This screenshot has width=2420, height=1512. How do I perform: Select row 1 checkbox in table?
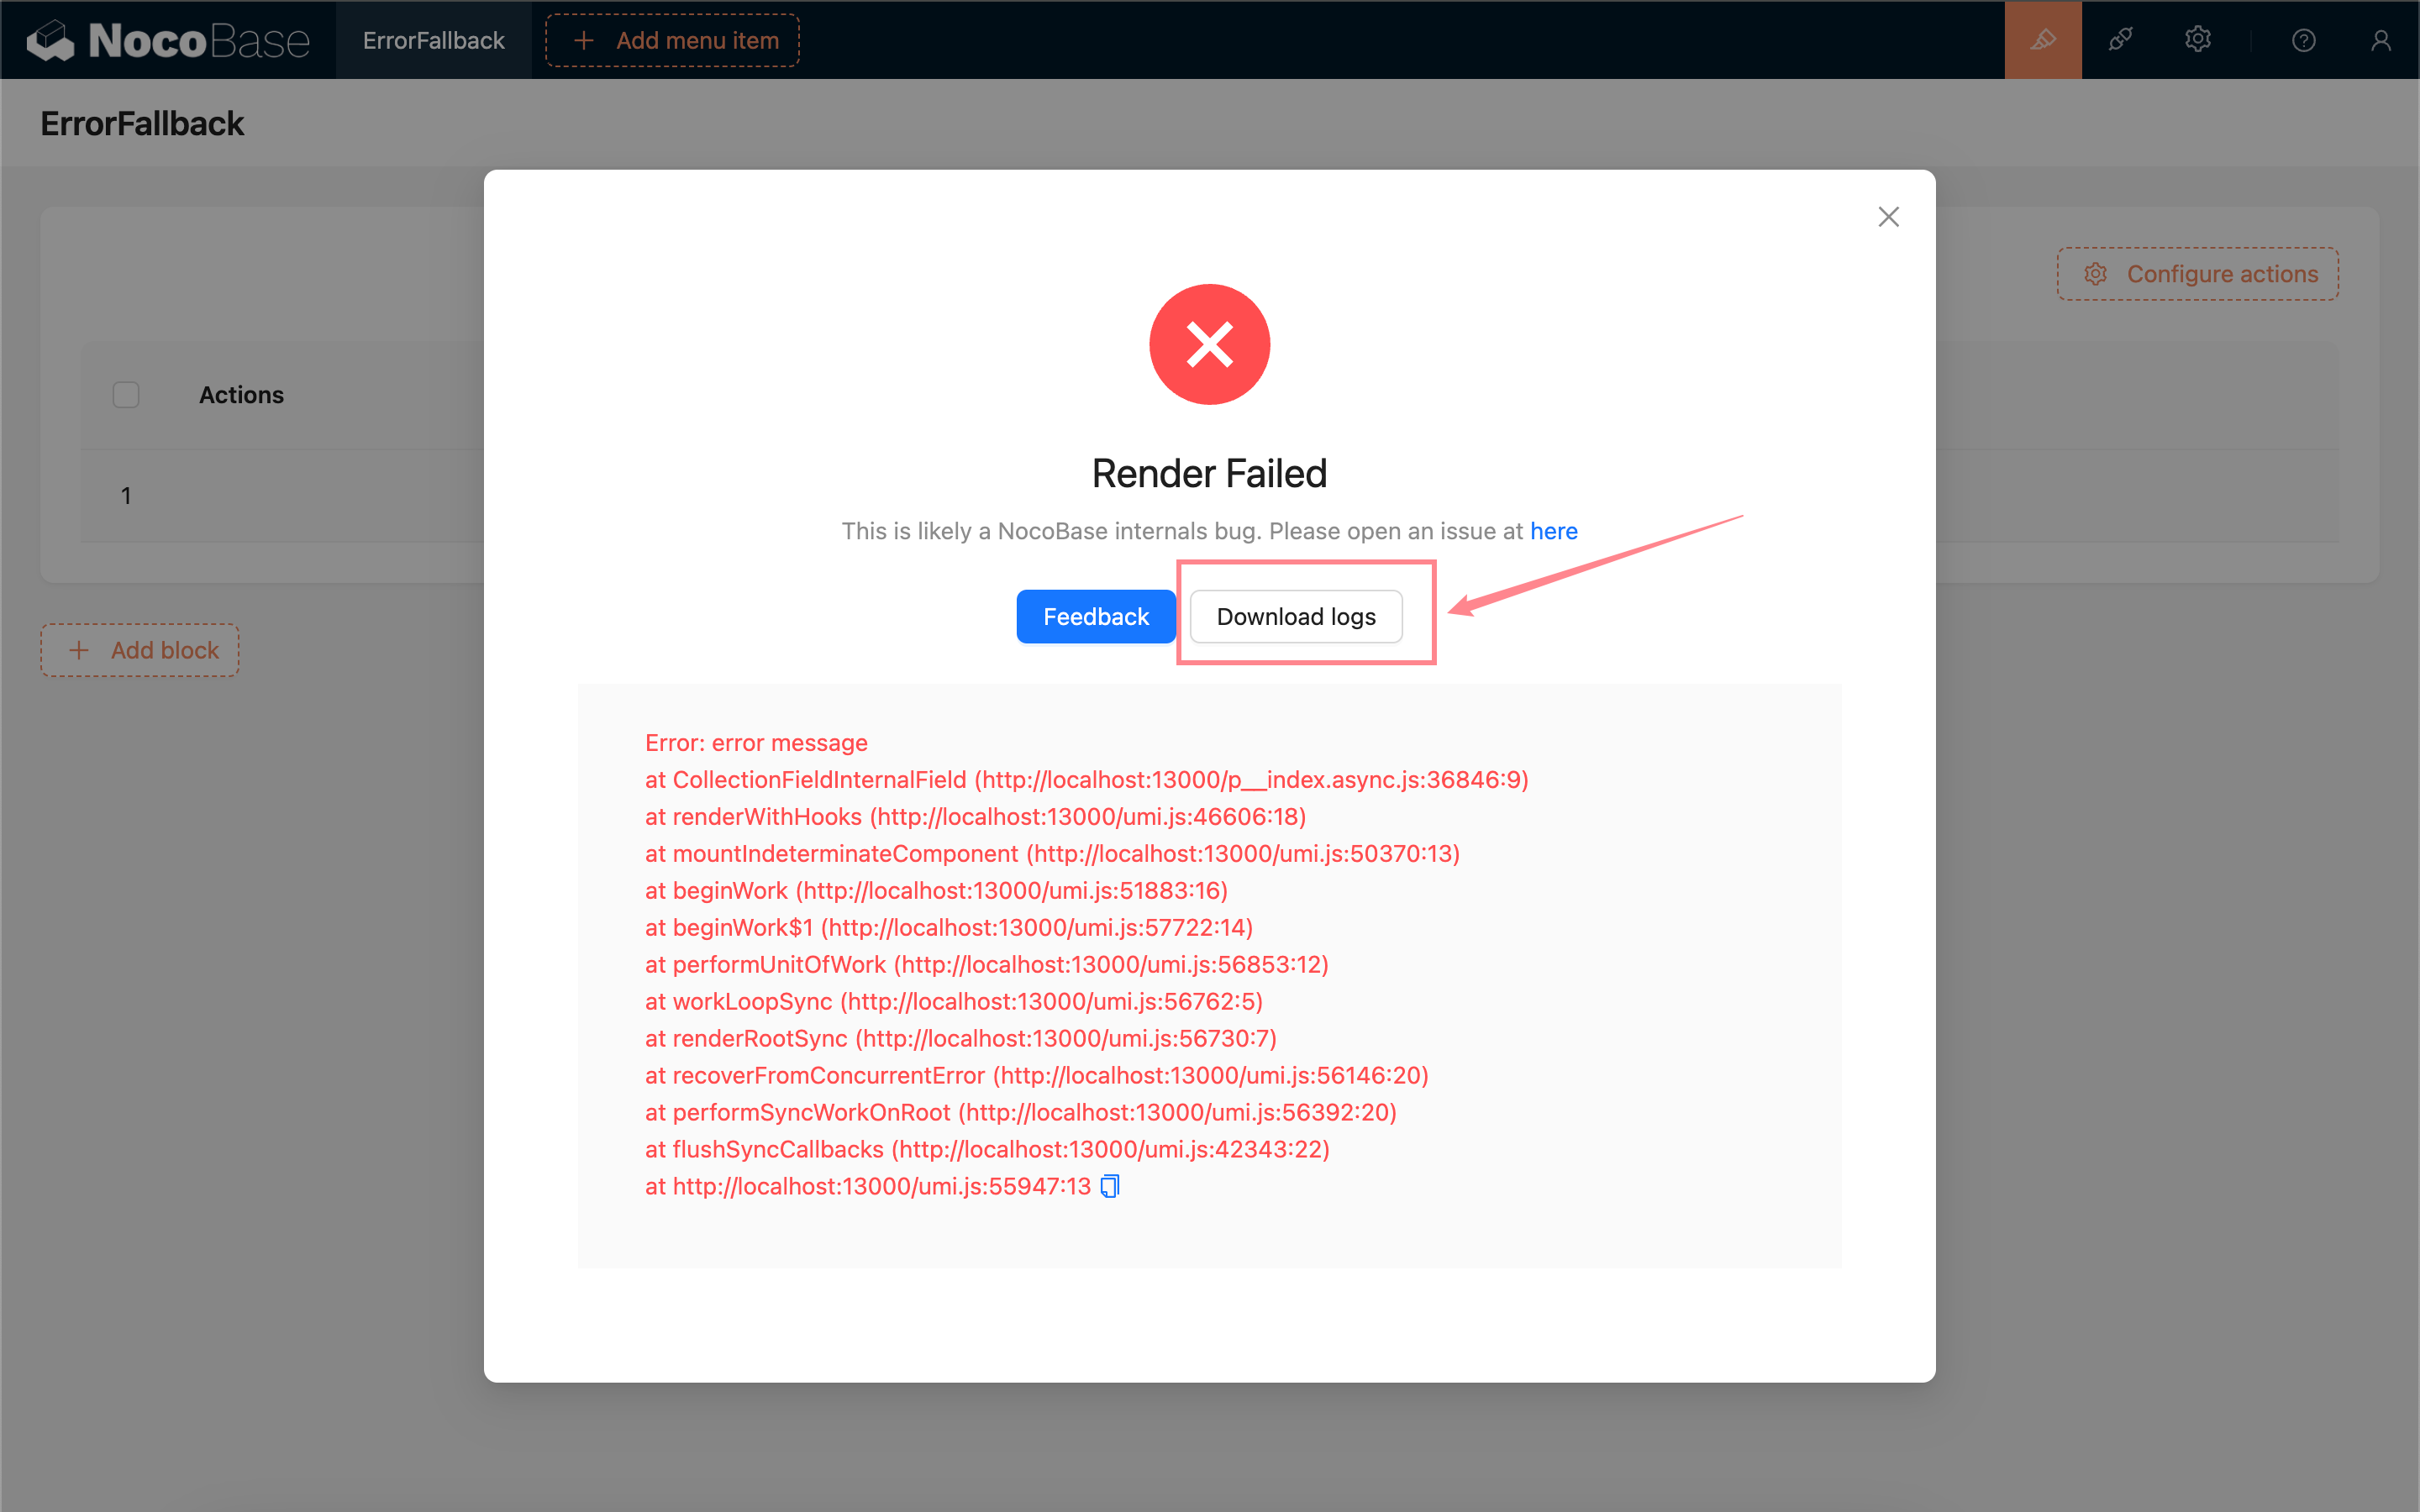pyautogui.click(x=127, y=495)
